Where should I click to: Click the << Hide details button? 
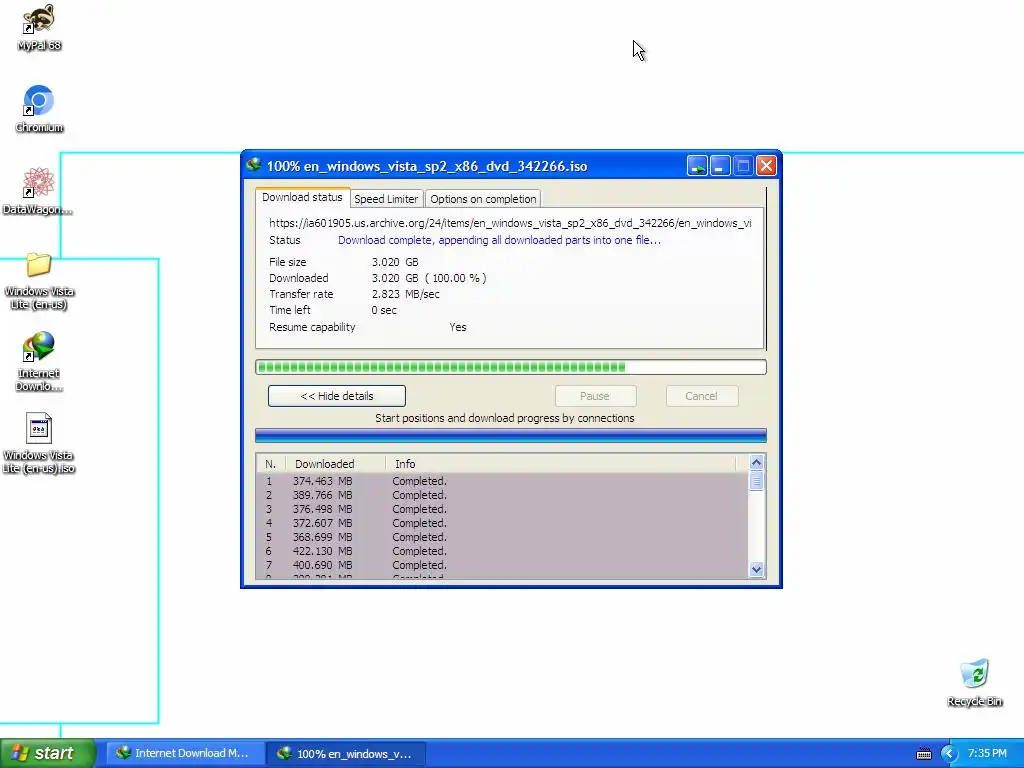[337, 396]
